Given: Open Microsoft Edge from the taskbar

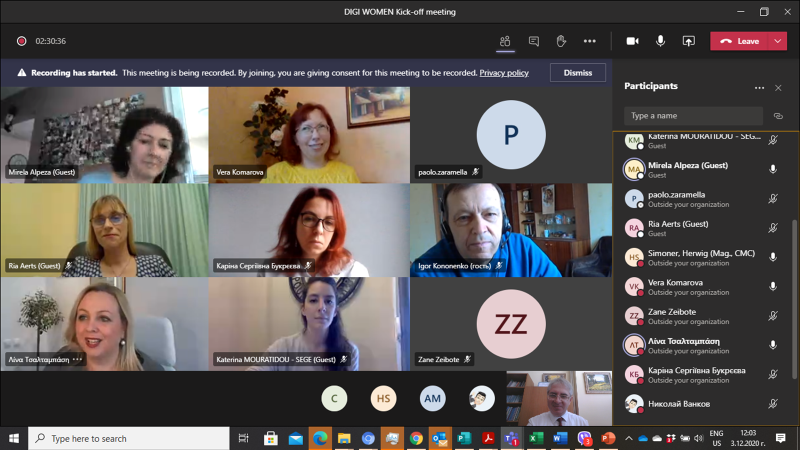Looking at the screenshot, I should (x=320, y=438).
